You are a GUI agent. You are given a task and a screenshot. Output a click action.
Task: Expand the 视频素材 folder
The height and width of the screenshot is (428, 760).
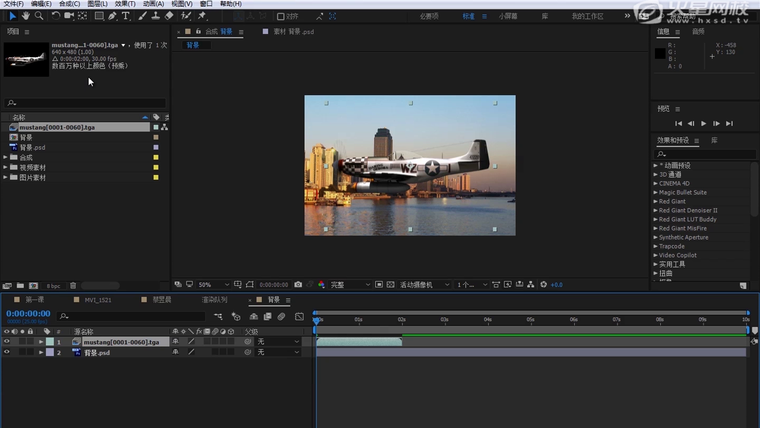click(x=6, y=167)
